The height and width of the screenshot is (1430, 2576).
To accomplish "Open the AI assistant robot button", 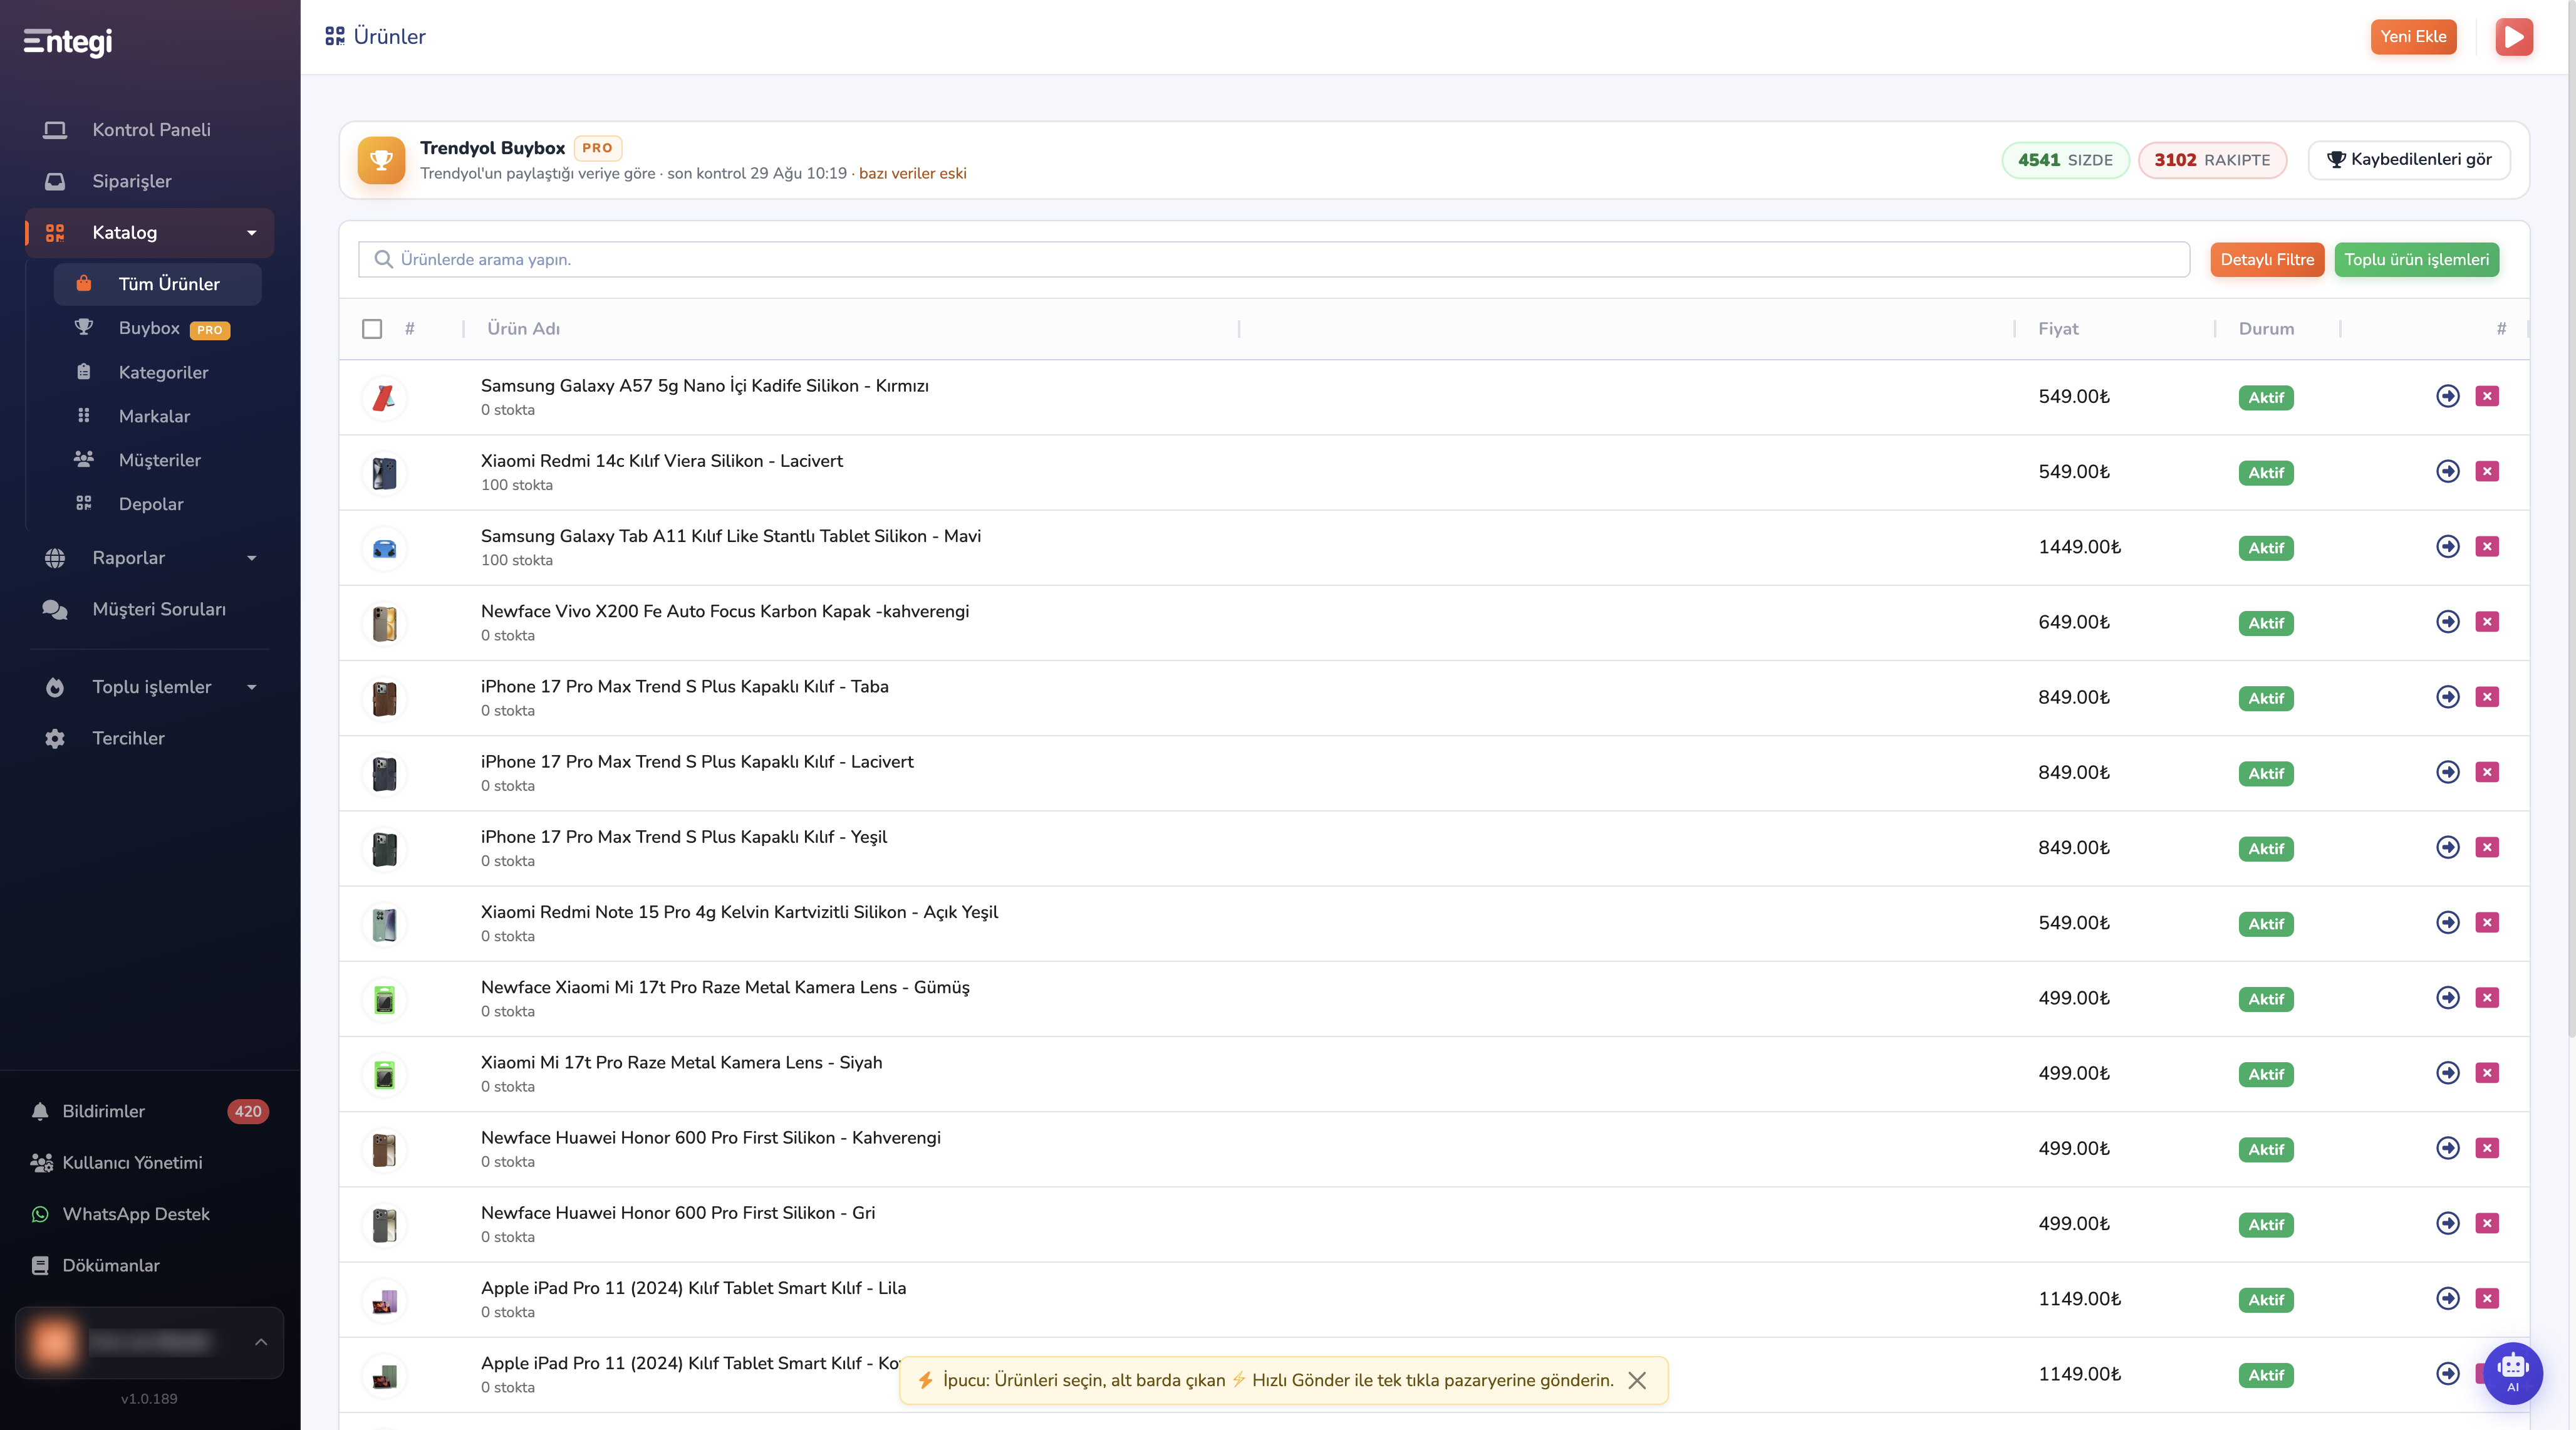I will (2512, 1373).
